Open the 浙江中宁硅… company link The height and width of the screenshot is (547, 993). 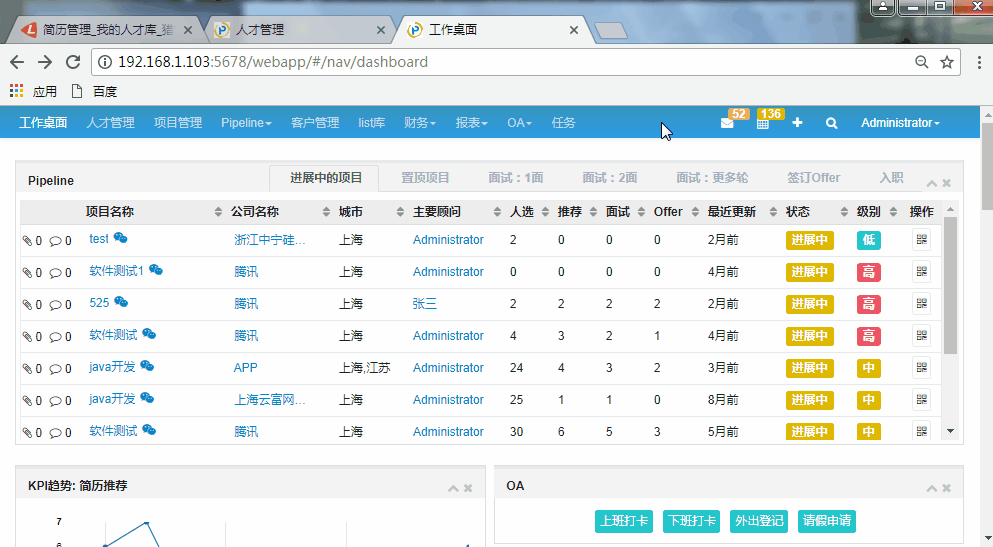(x=270, y=240)
